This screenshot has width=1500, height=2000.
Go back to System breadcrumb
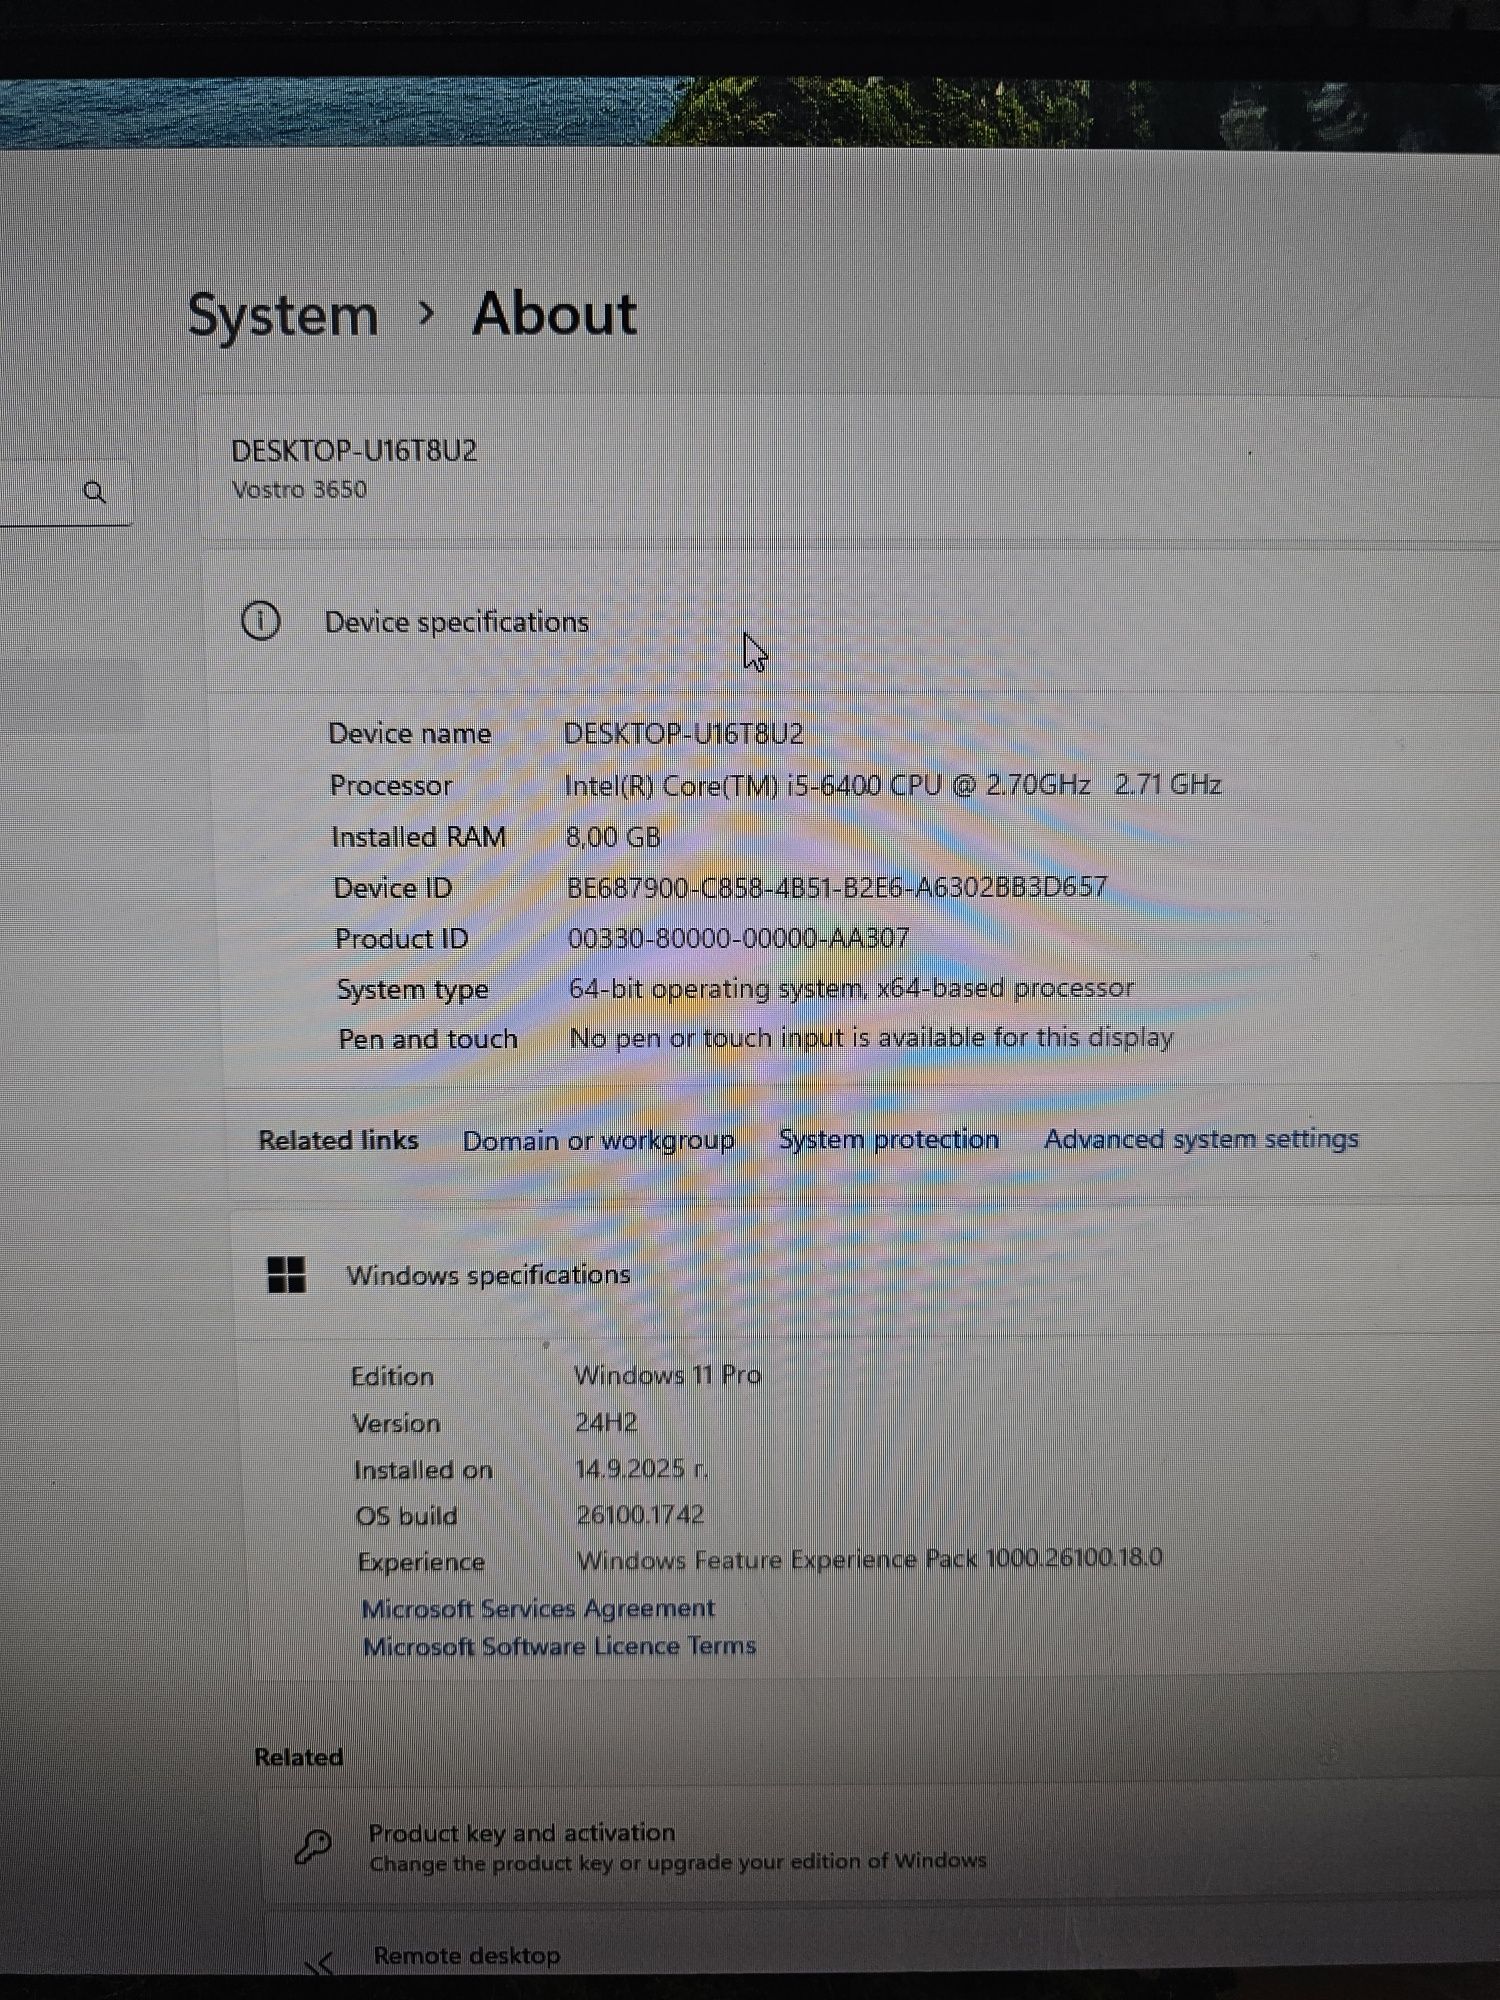283,315
